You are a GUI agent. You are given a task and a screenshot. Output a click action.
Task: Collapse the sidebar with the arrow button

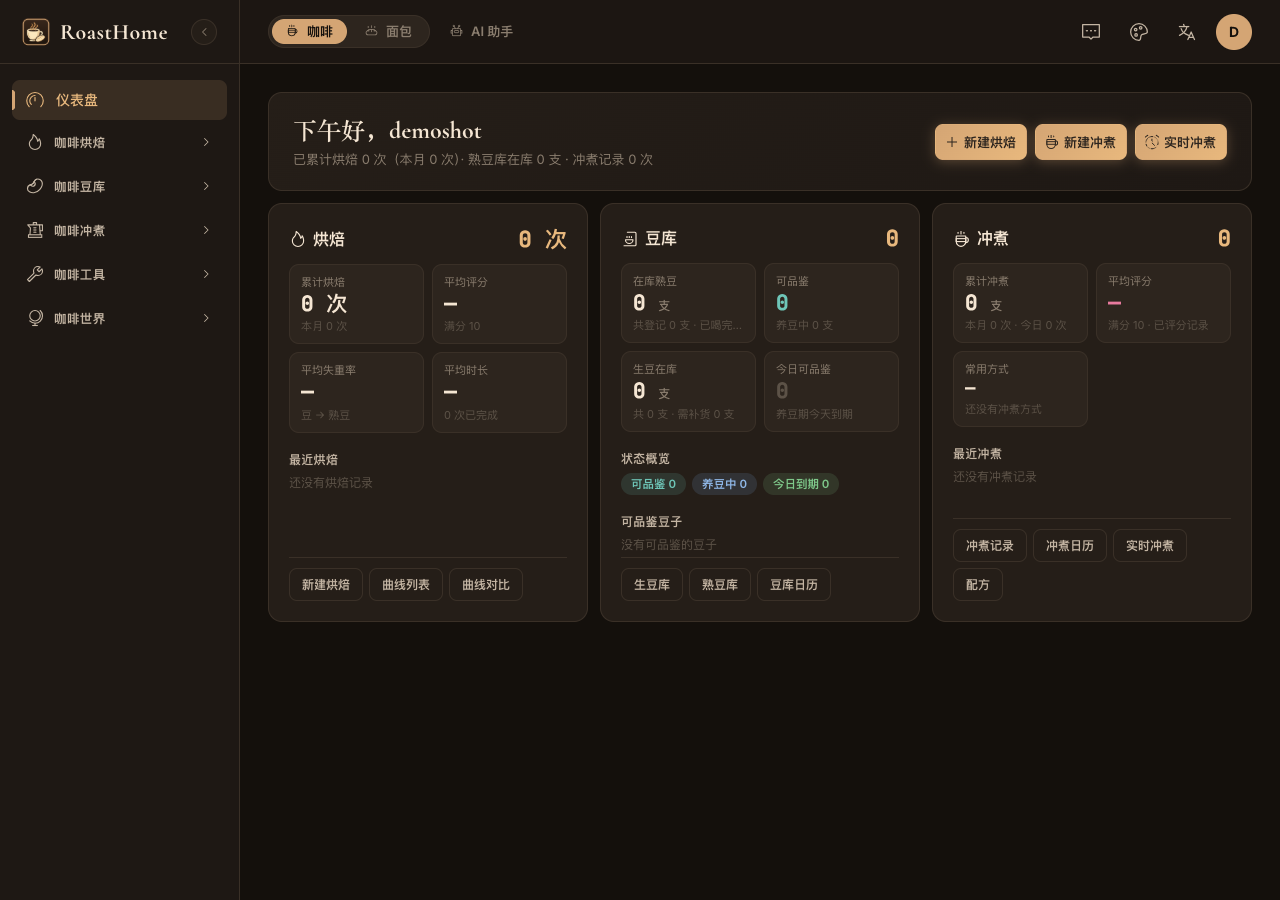pyautogui.click(x=204, y=32)
